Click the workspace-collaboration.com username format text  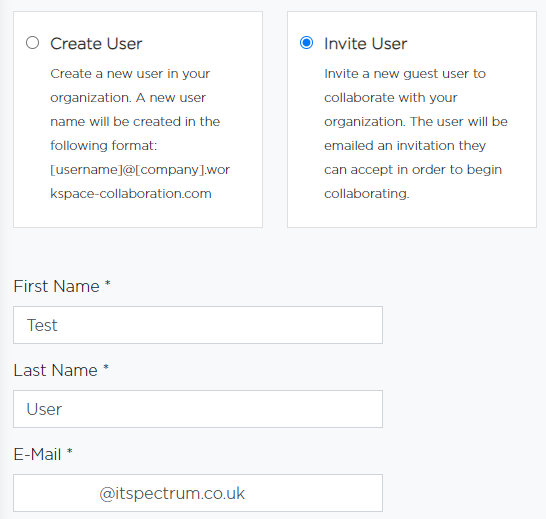point(140,181)
